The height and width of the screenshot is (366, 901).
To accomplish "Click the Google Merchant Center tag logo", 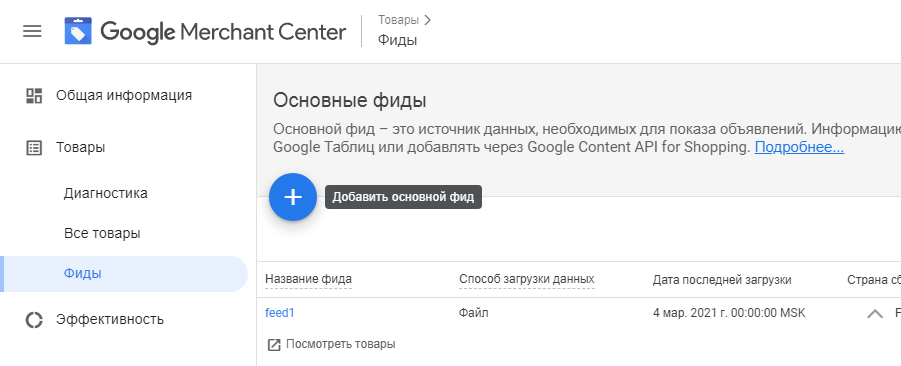I will (78, 31).
